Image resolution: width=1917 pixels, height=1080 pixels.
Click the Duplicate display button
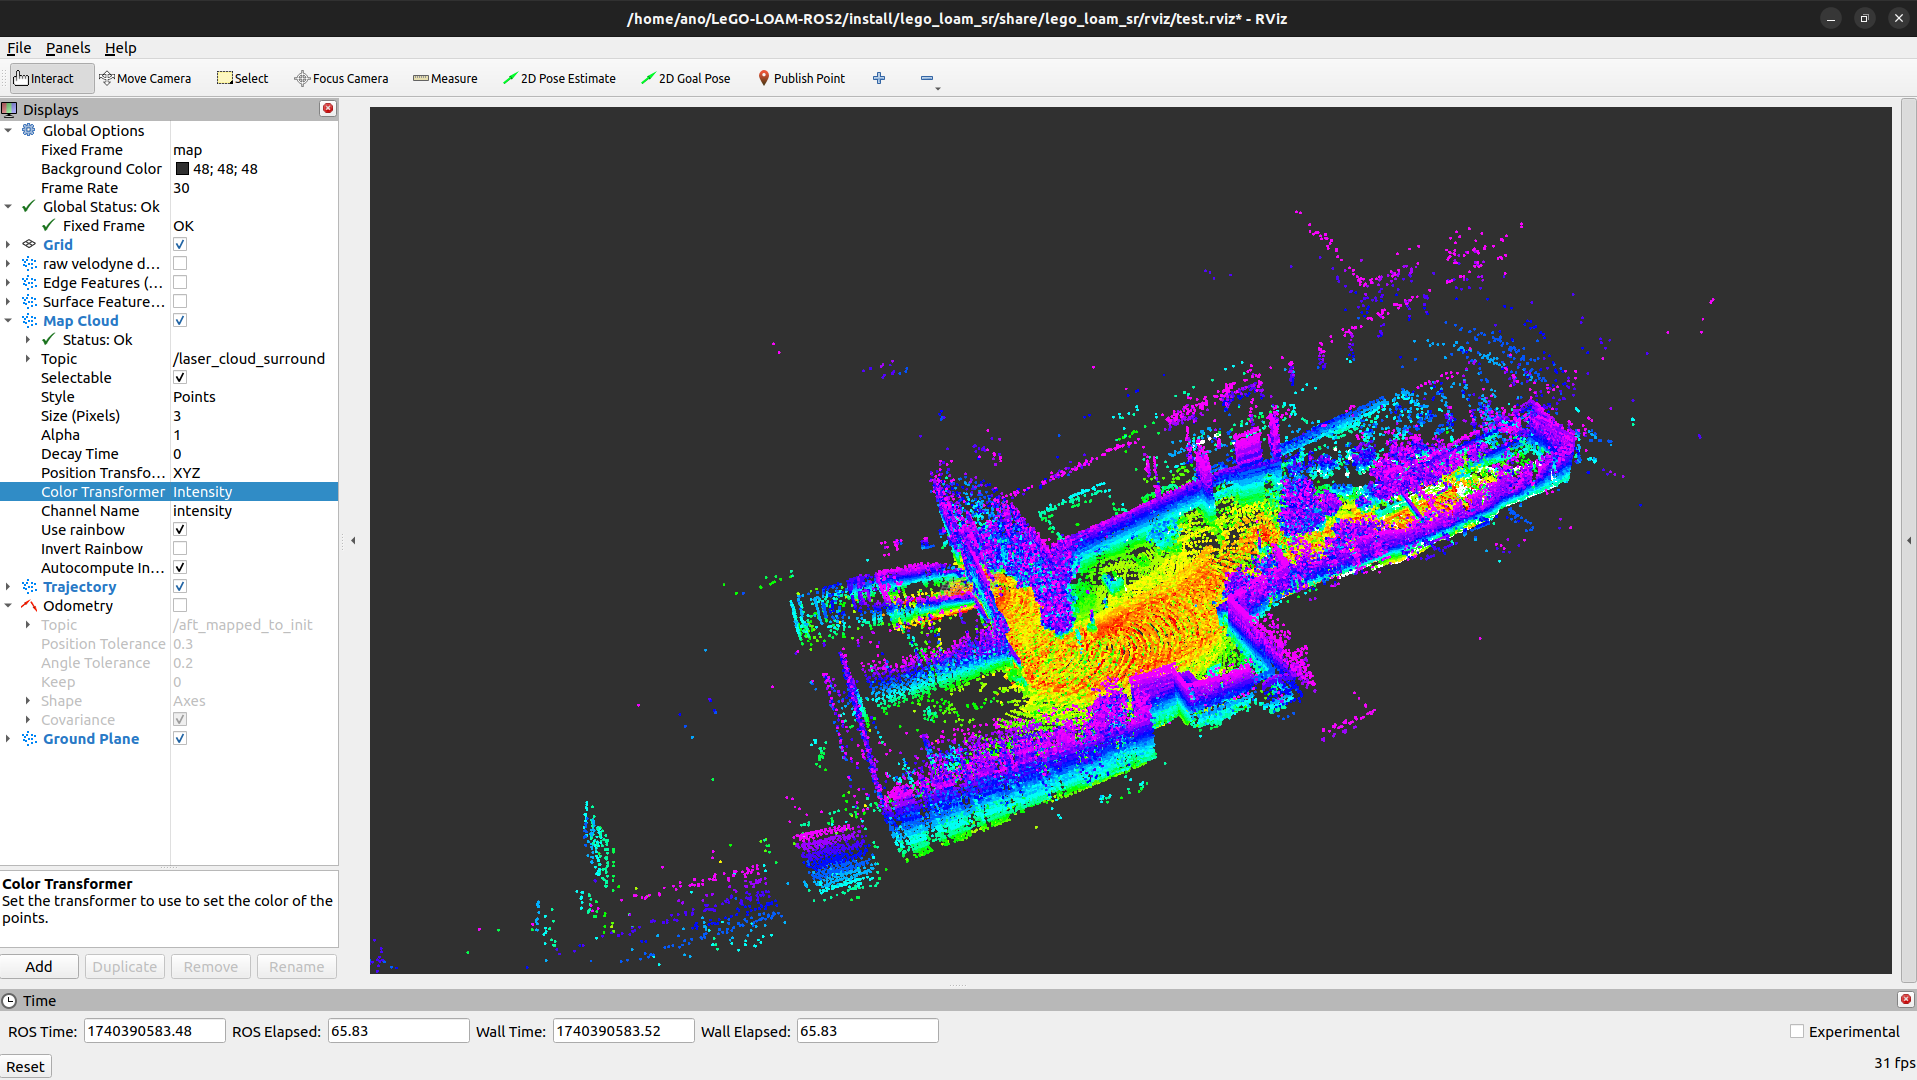point(125,966)
